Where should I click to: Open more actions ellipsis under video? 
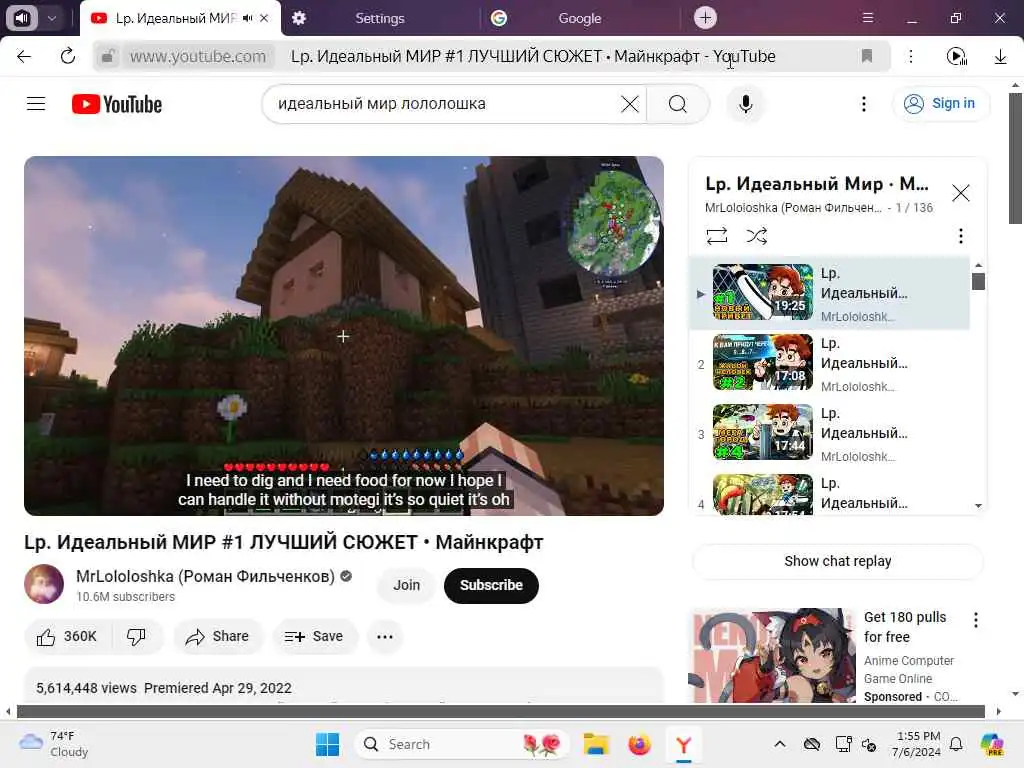(x=385, y=637)
